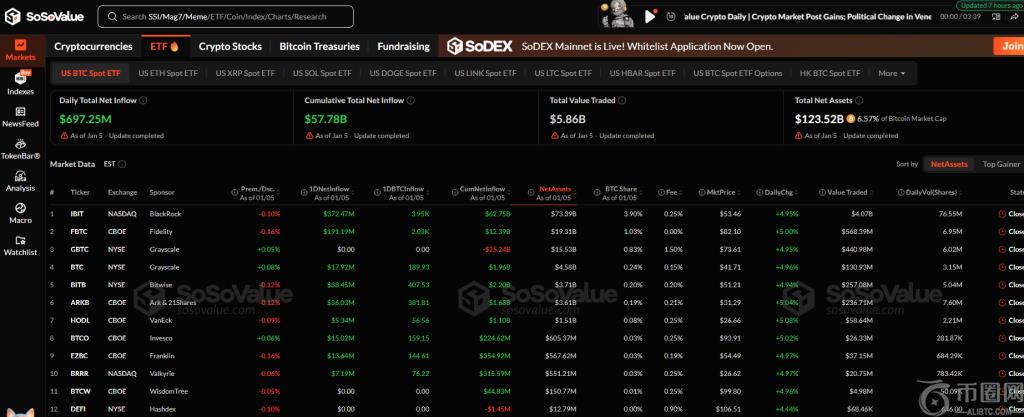Click the Valkyrie sponsor cell
The width and height of the screenshot is (1024, 417).
162,374
